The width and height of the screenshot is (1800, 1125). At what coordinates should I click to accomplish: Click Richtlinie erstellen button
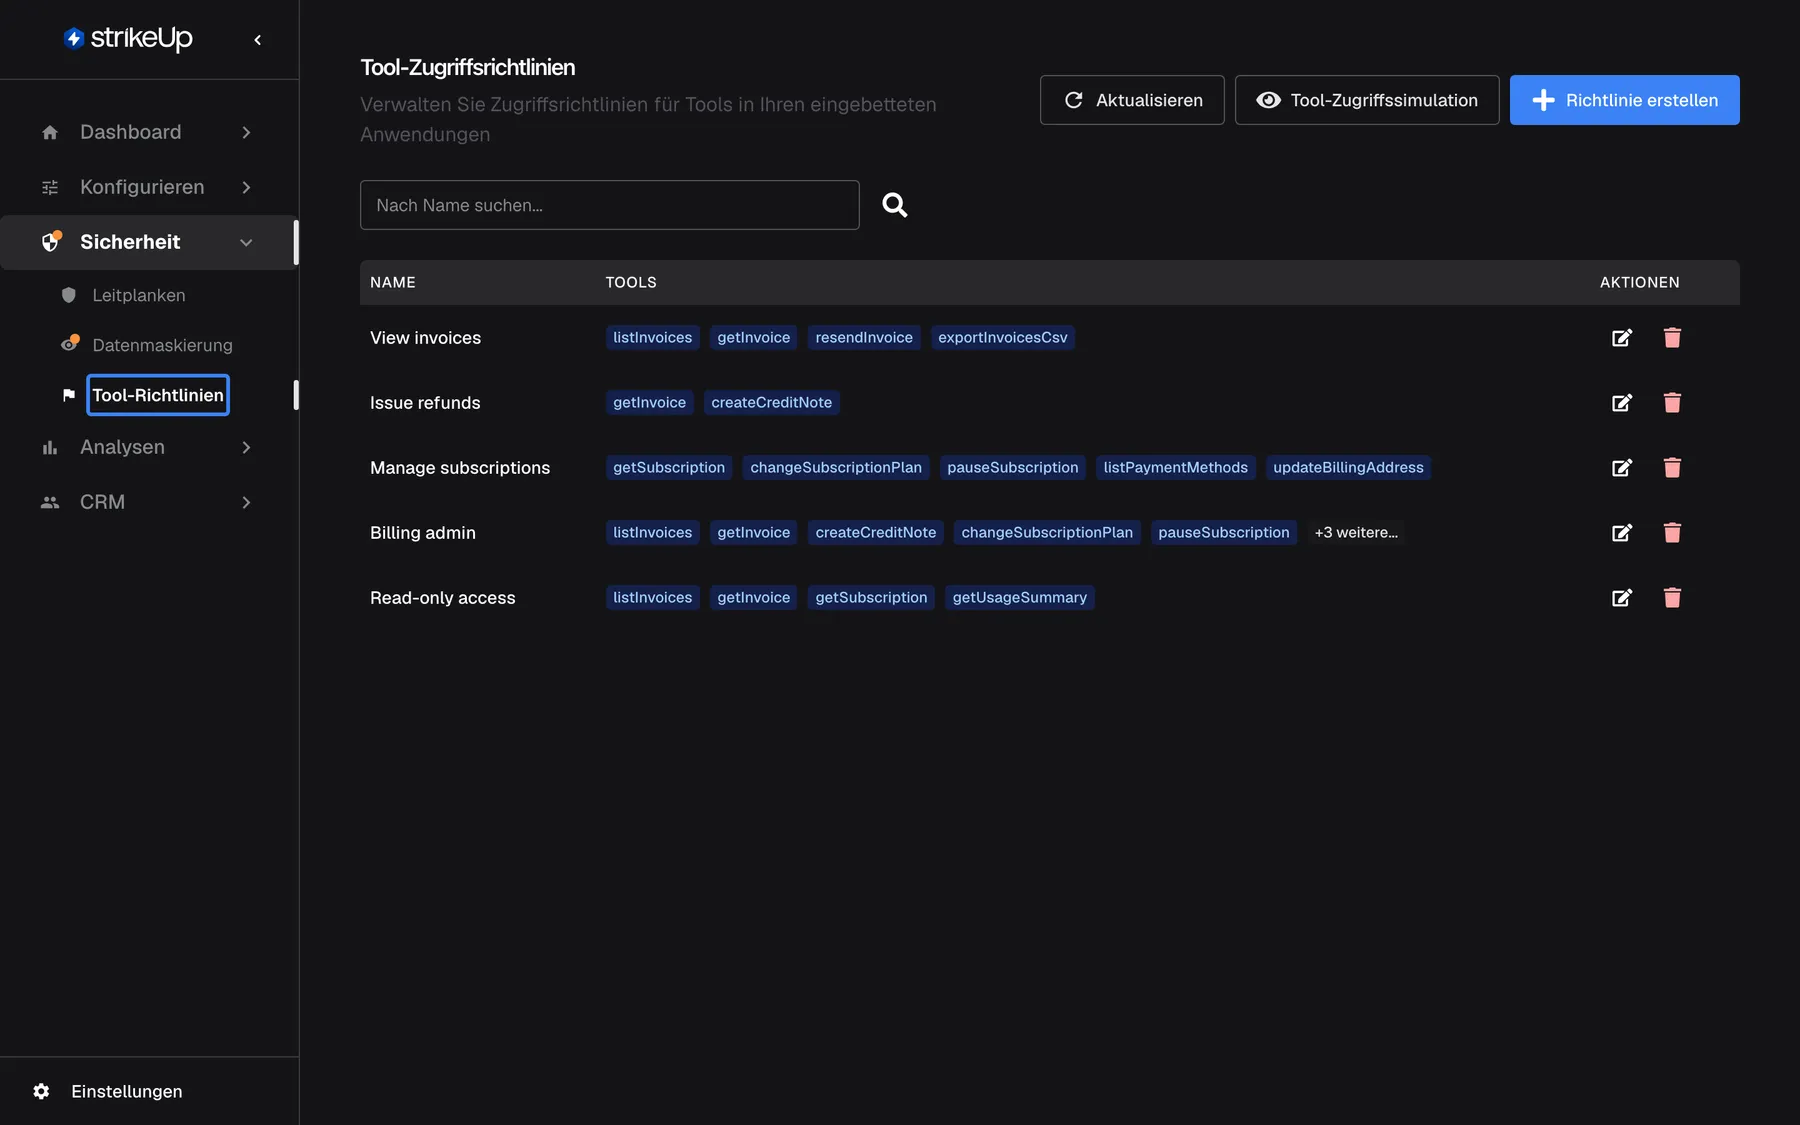click(x=1624, y=100)
